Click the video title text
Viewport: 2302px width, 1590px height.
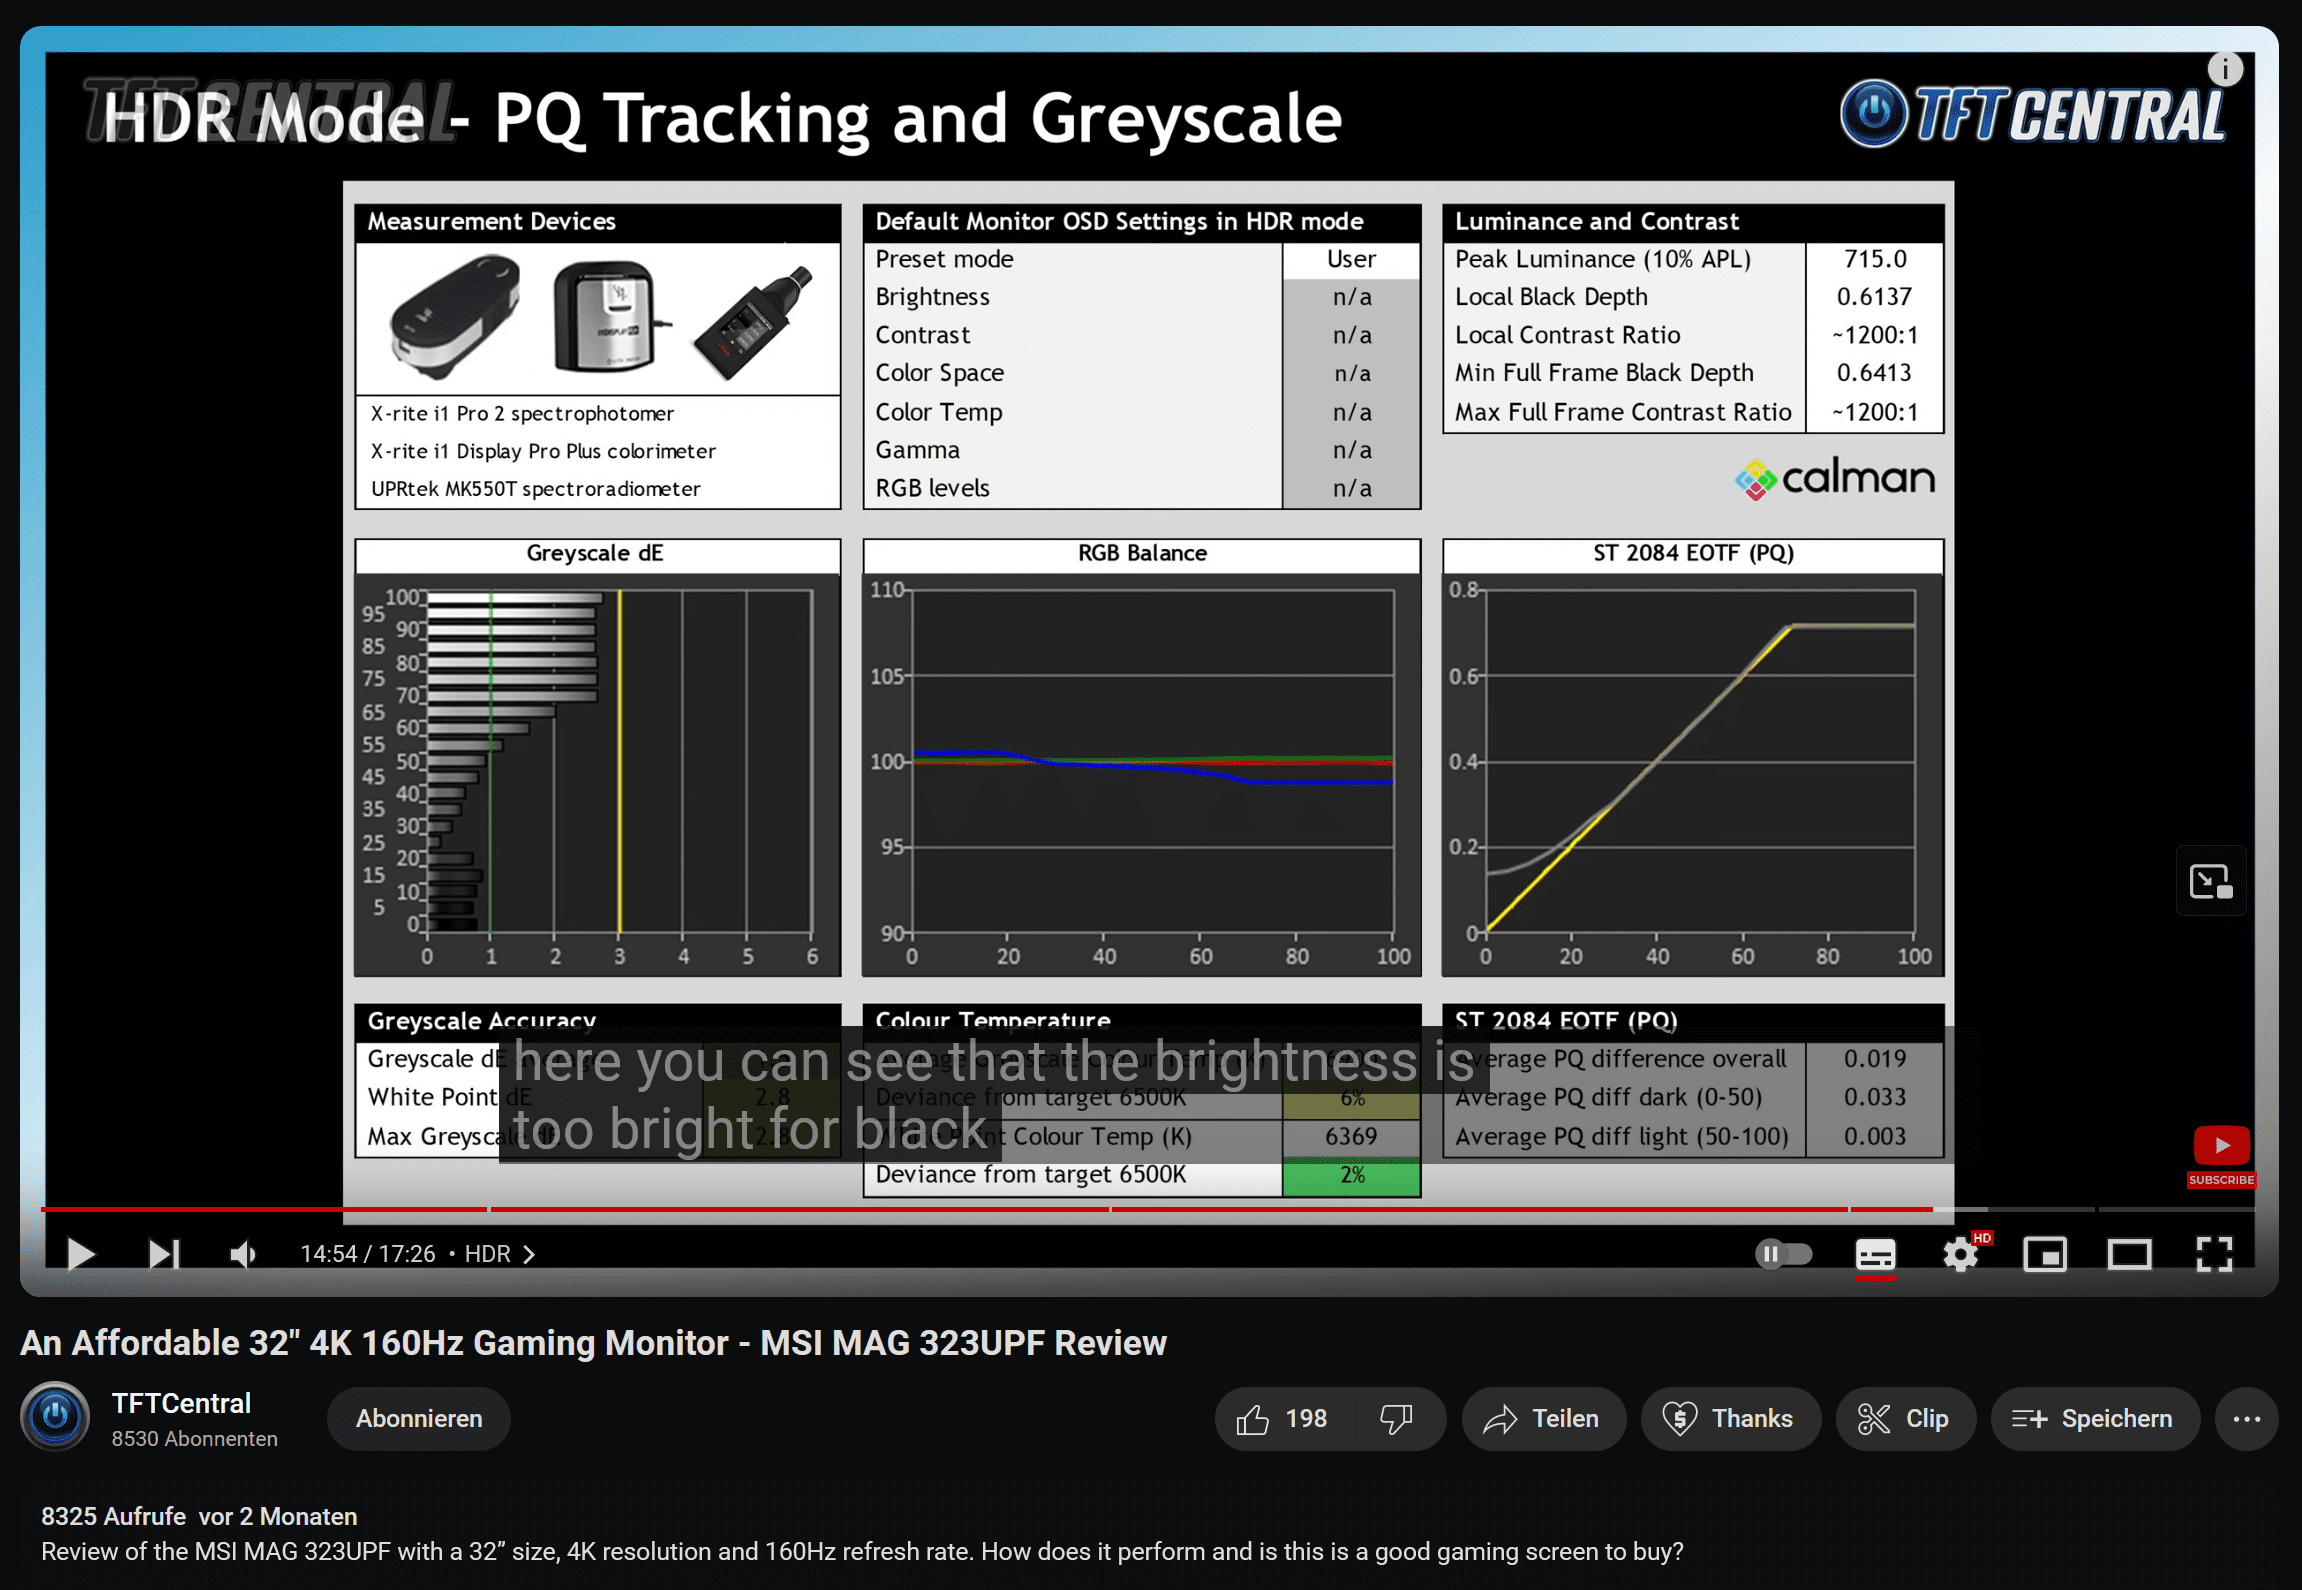pos(593,1342)
